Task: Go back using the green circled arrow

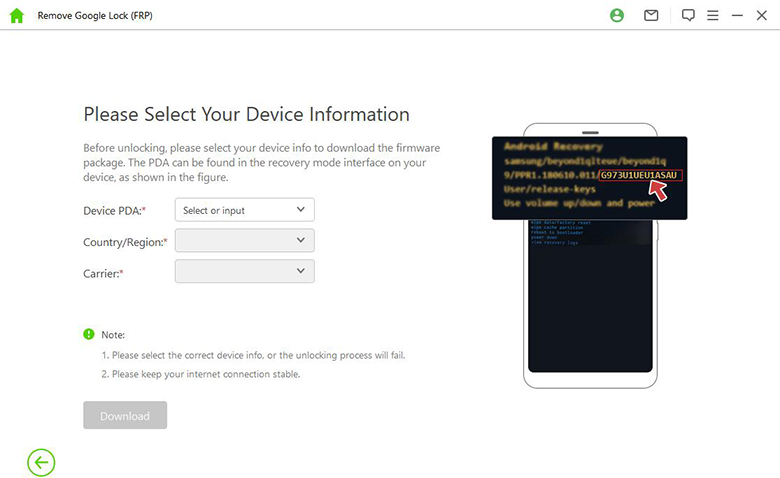Action: 41,461
